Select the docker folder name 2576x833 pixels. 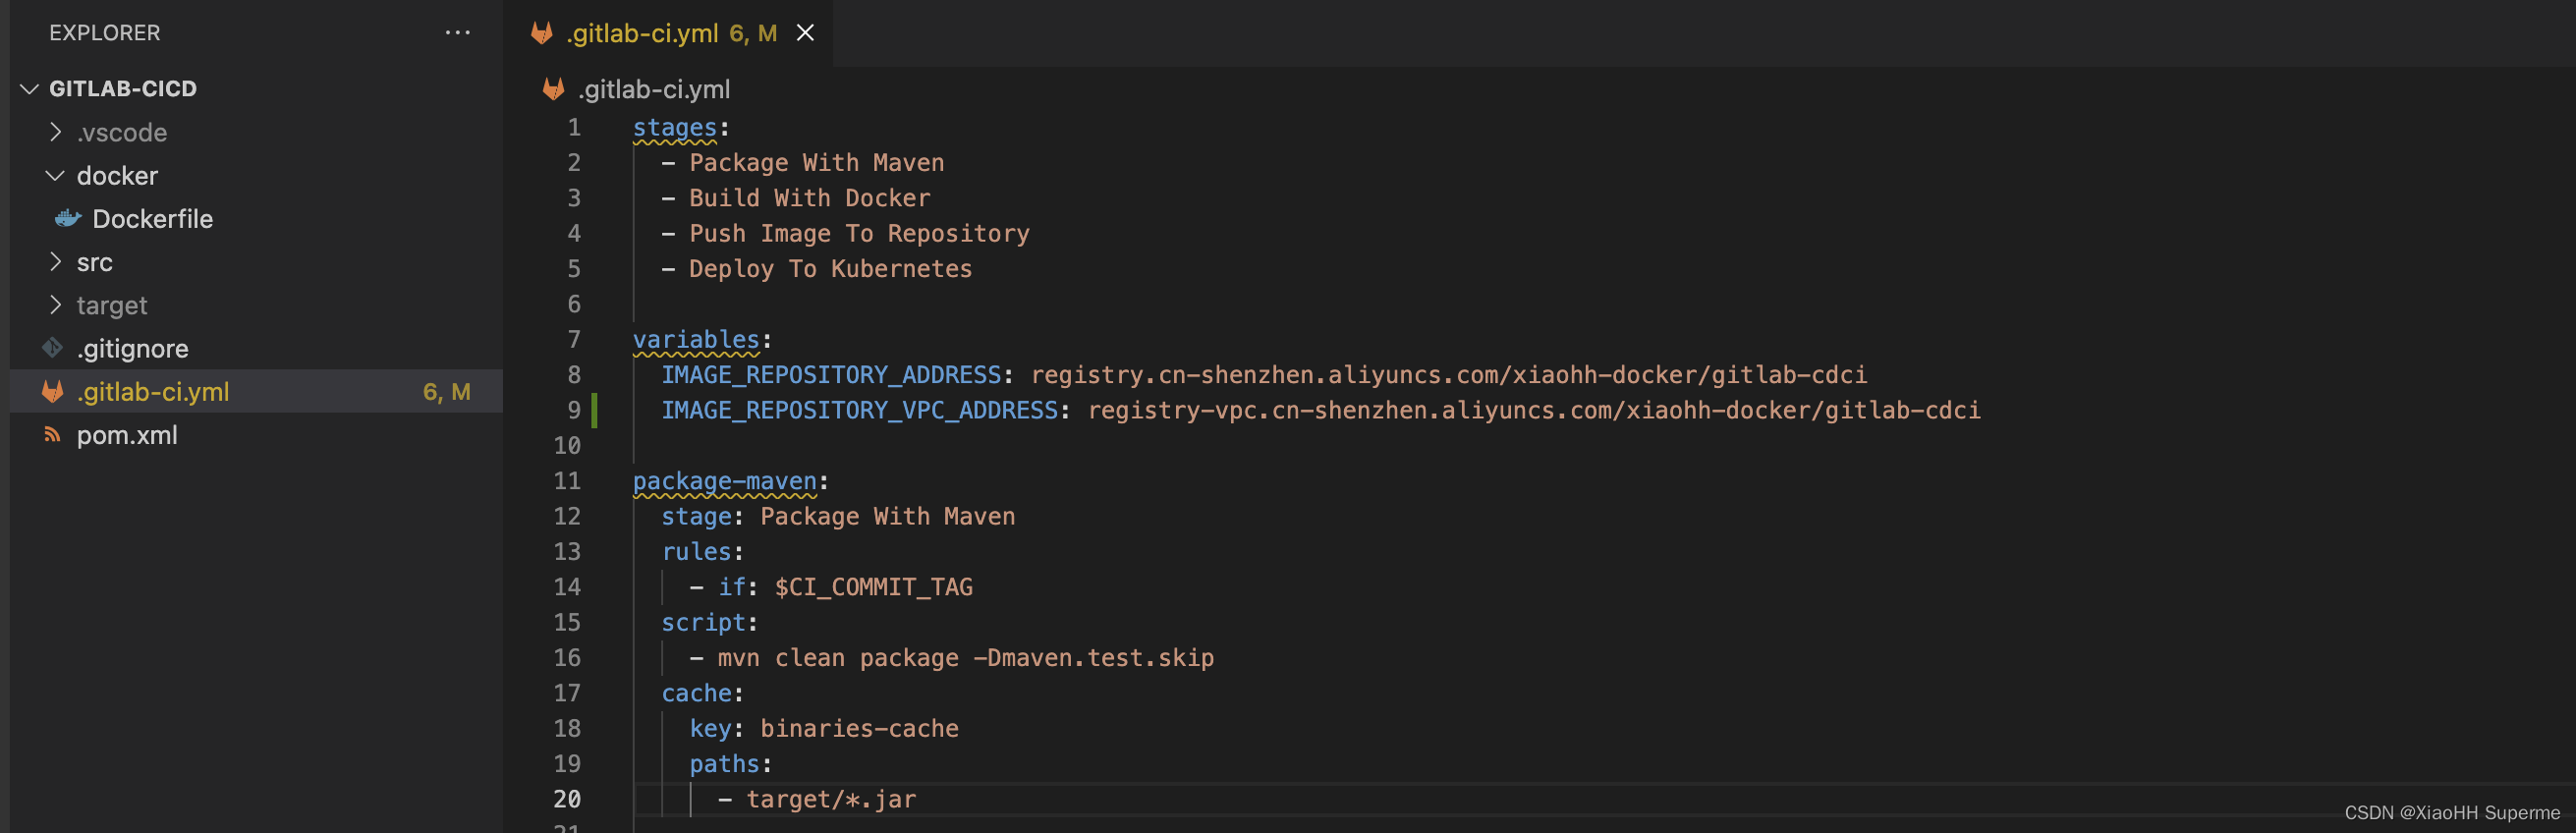(117, 176)
